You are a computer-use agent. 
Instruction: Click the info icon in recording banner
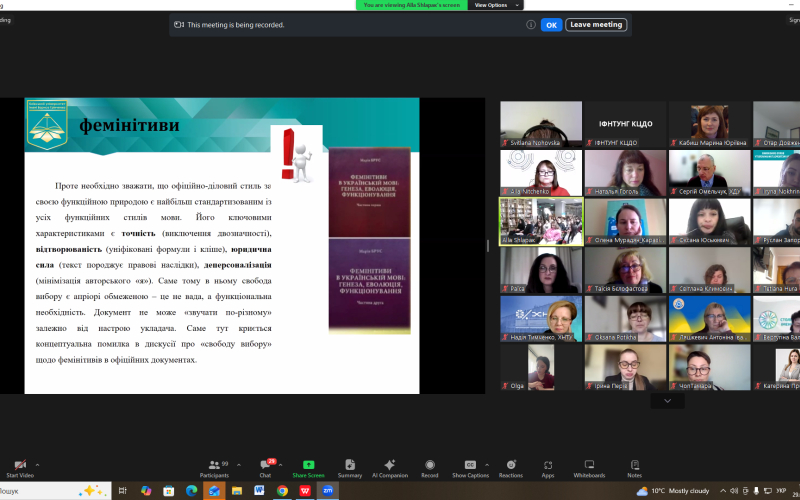tap(531, 24)
